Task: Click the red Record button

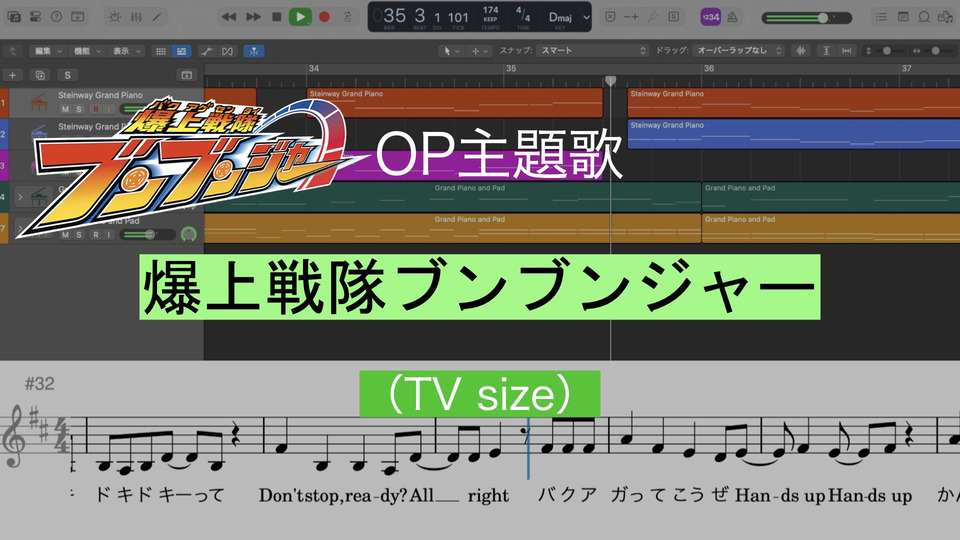Action: [x=324, y=17]
